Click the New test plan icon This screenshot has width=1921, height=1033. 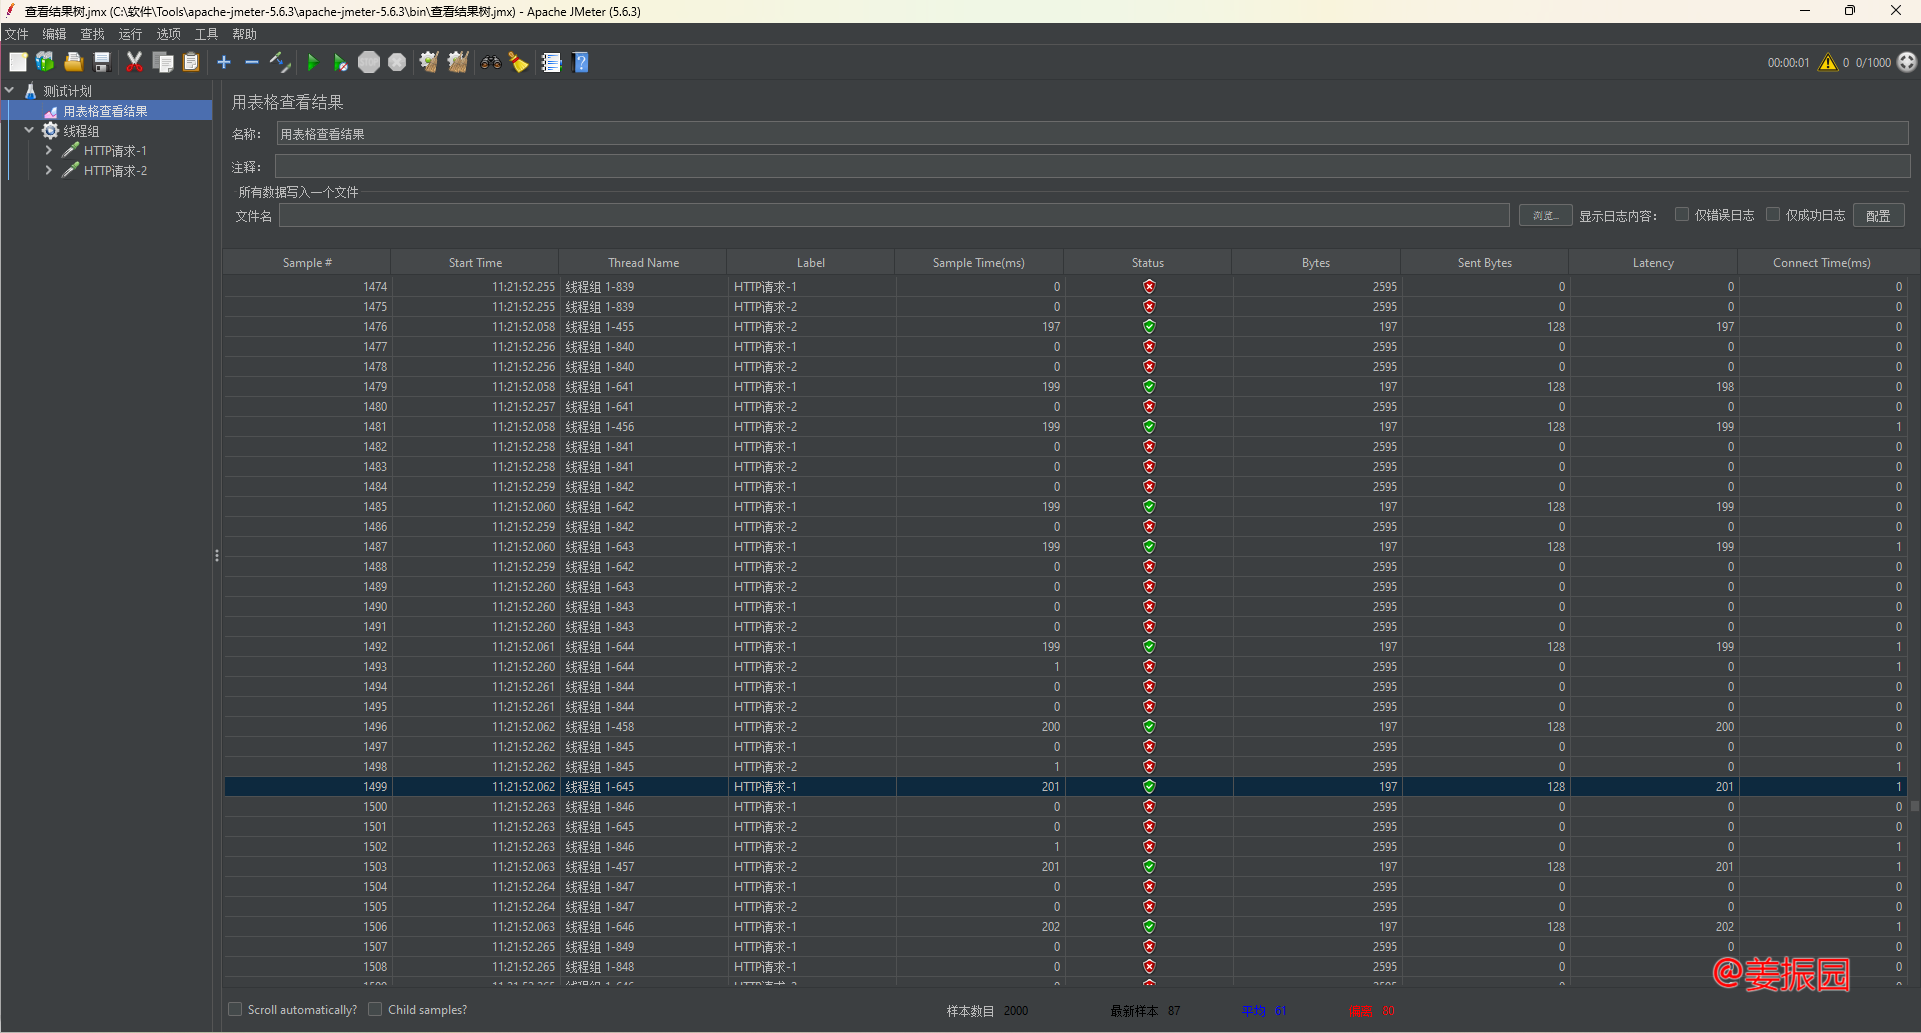pyautogui.click(x=18, y=62)
